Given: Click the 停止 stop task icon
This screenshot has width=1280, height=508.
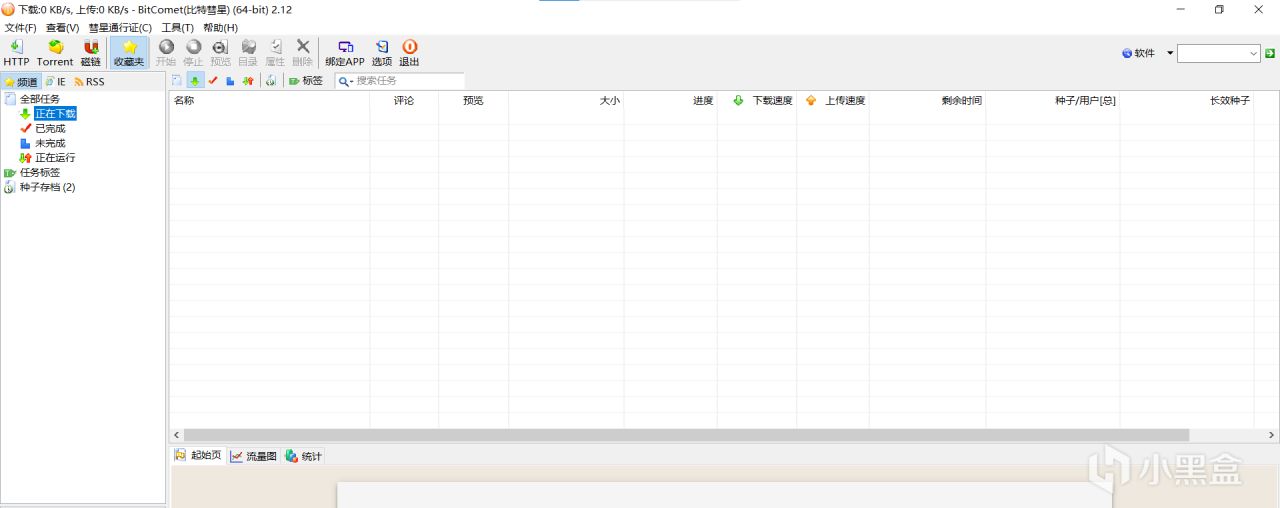Looking at the screenshot, I should [193, 53].
